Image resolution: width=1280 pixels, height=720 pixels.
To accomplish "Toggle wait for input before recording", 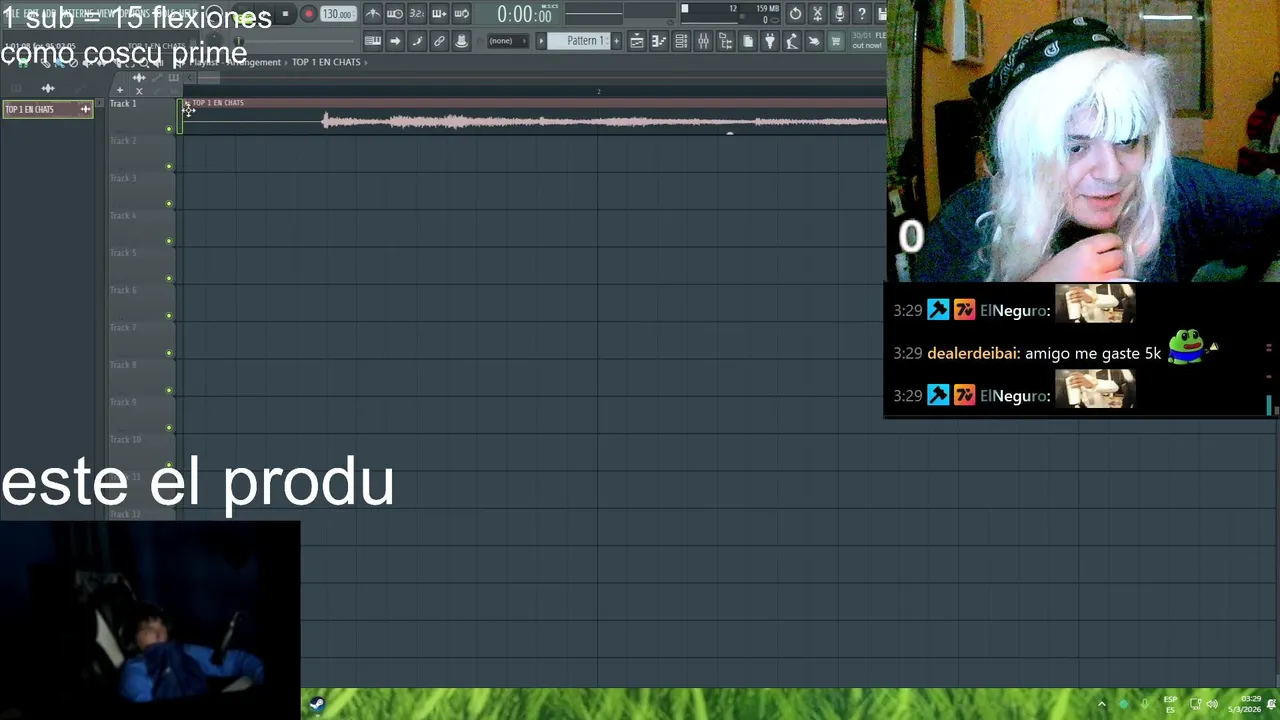I will click(x=395, y=14).
